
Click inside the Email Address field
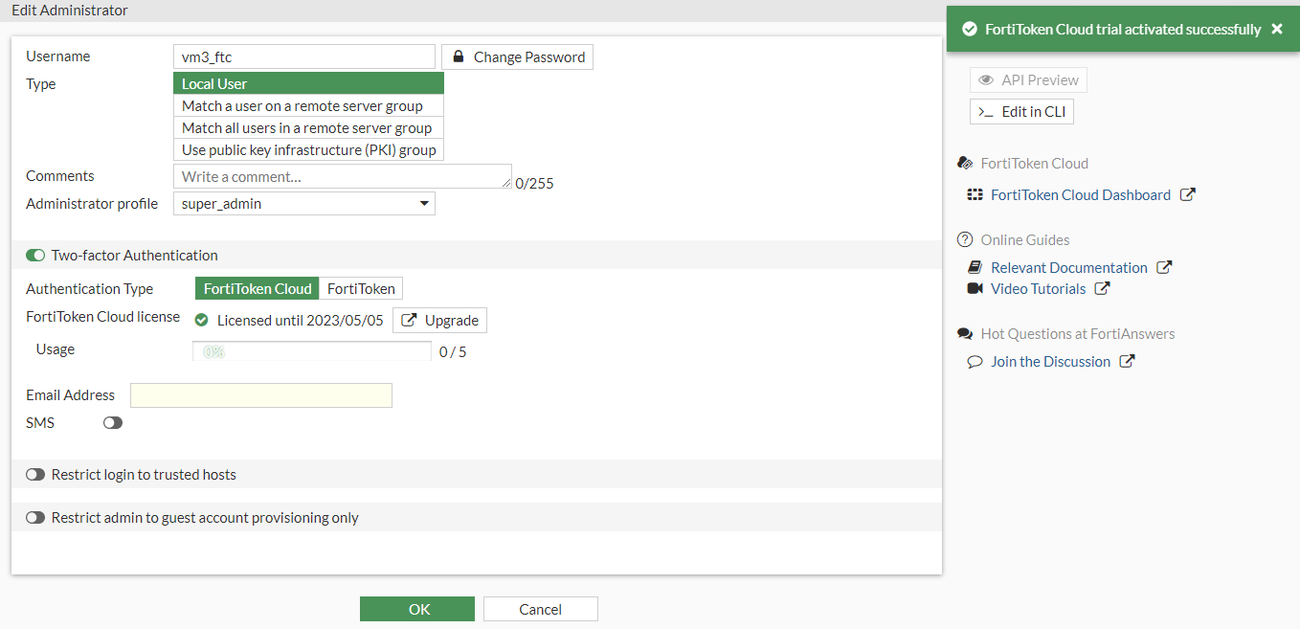(x=260, y=395)
